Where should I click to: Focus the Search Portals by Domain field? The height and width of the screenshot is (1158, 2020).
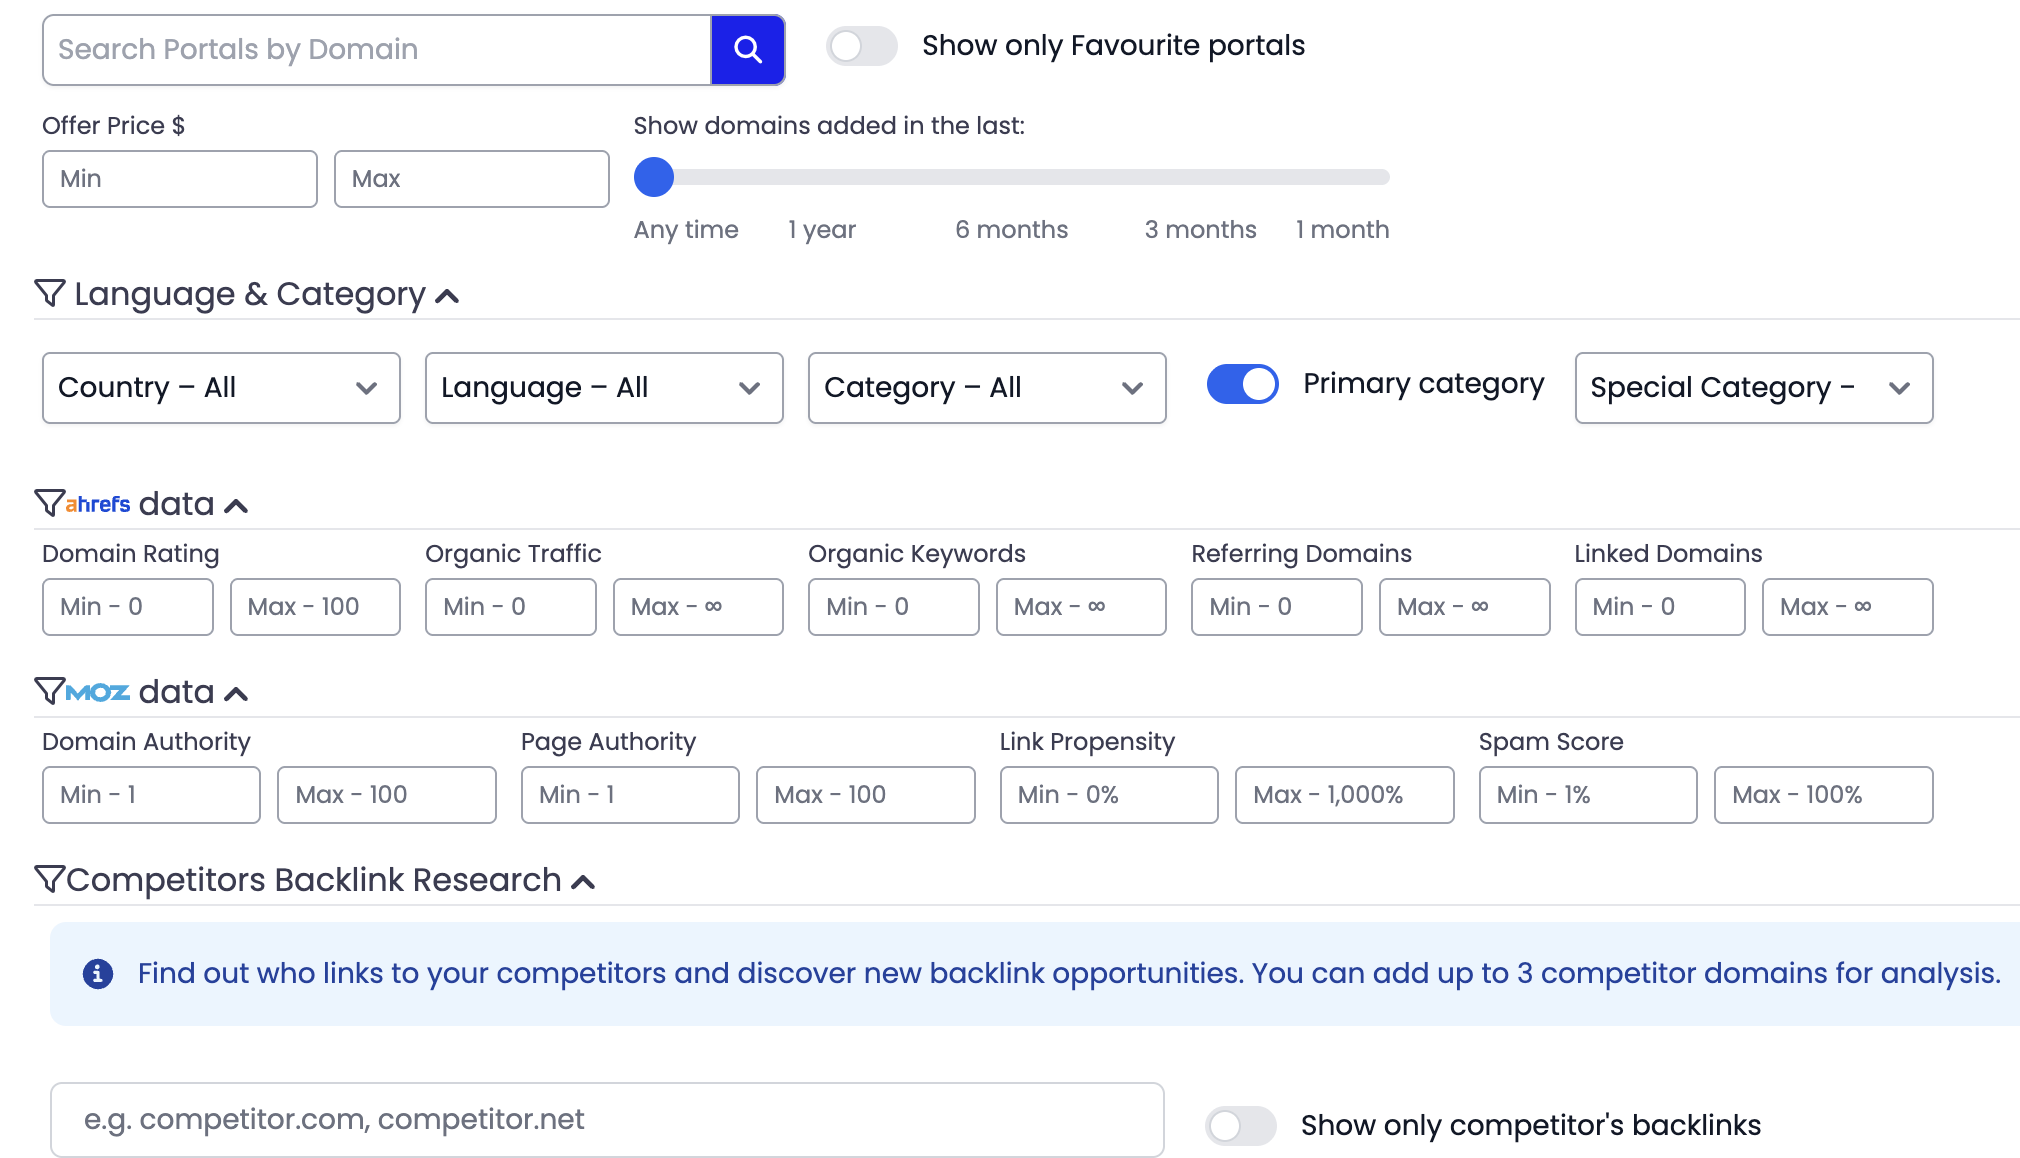pyautogui.click(x=377, y=49)
